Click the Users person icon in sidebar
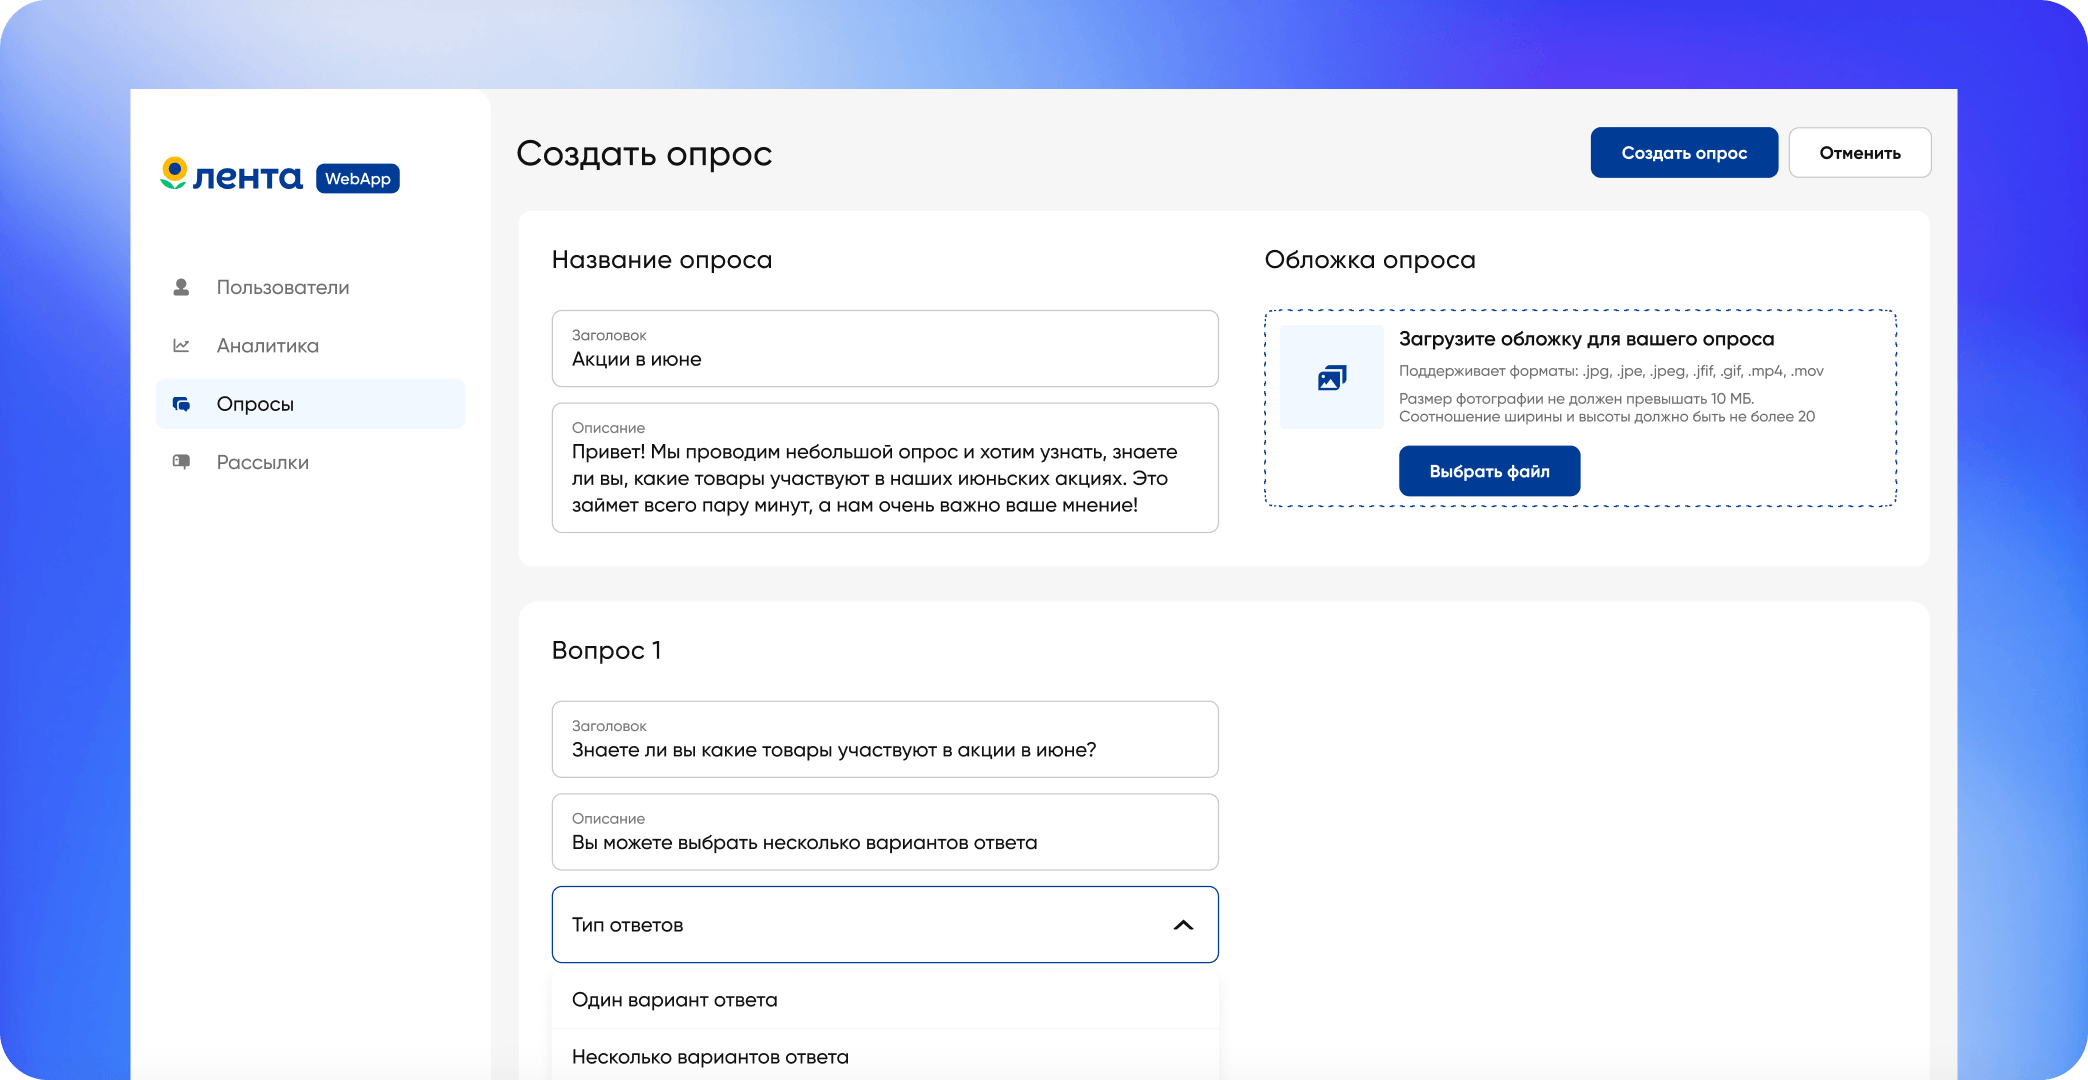 181,287
